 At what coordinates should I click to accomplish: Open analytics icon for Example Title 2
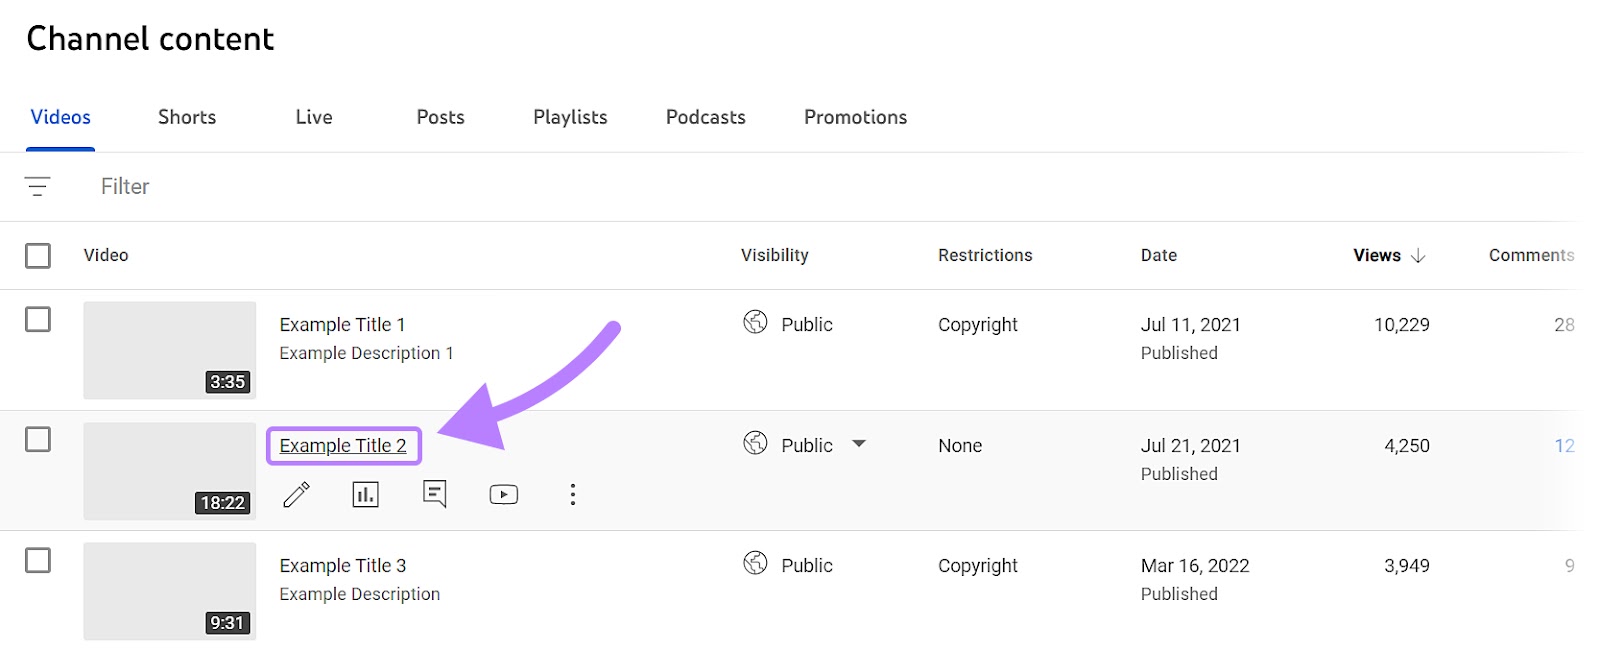365,494
